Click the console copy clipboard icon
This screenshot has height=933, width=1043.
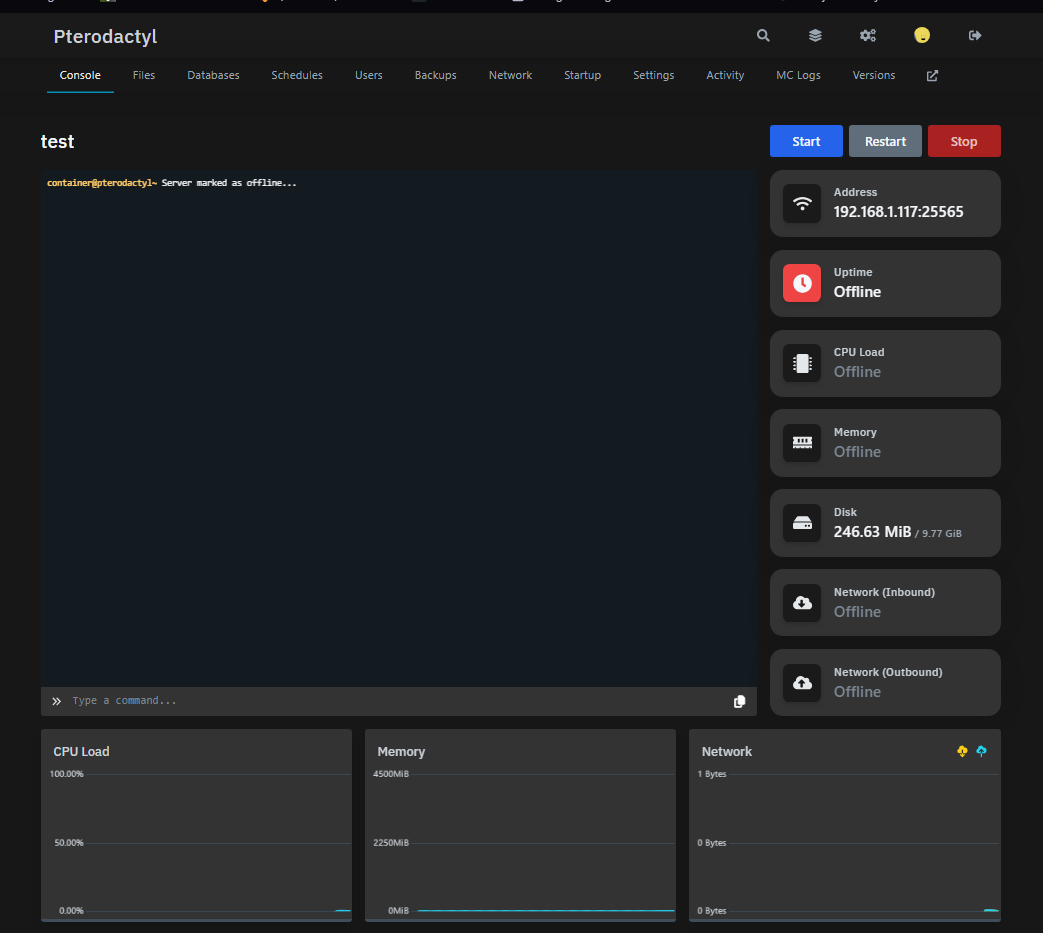tap(739, 702)
